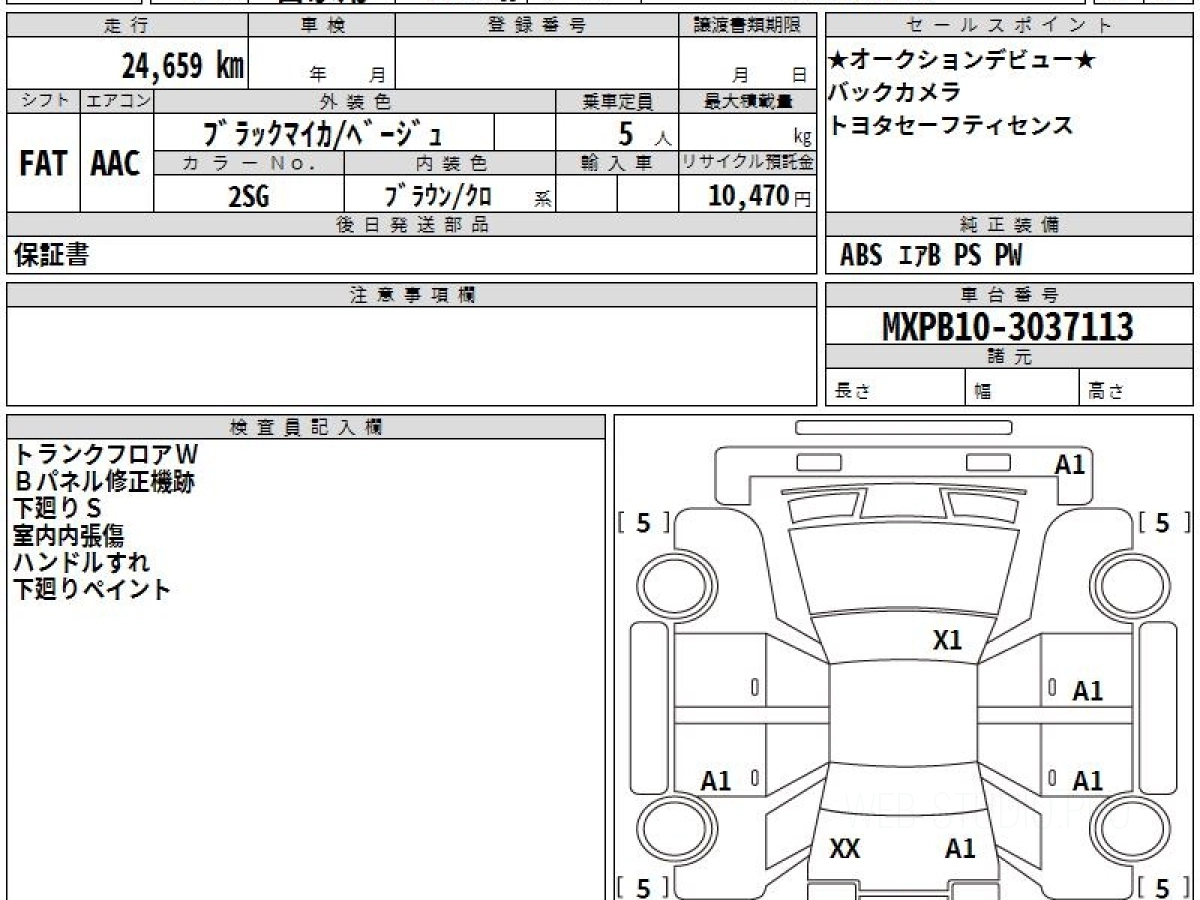Select the PW equipment label
This screenshot has height=900, width=1200.
[x=1009, y=256]
